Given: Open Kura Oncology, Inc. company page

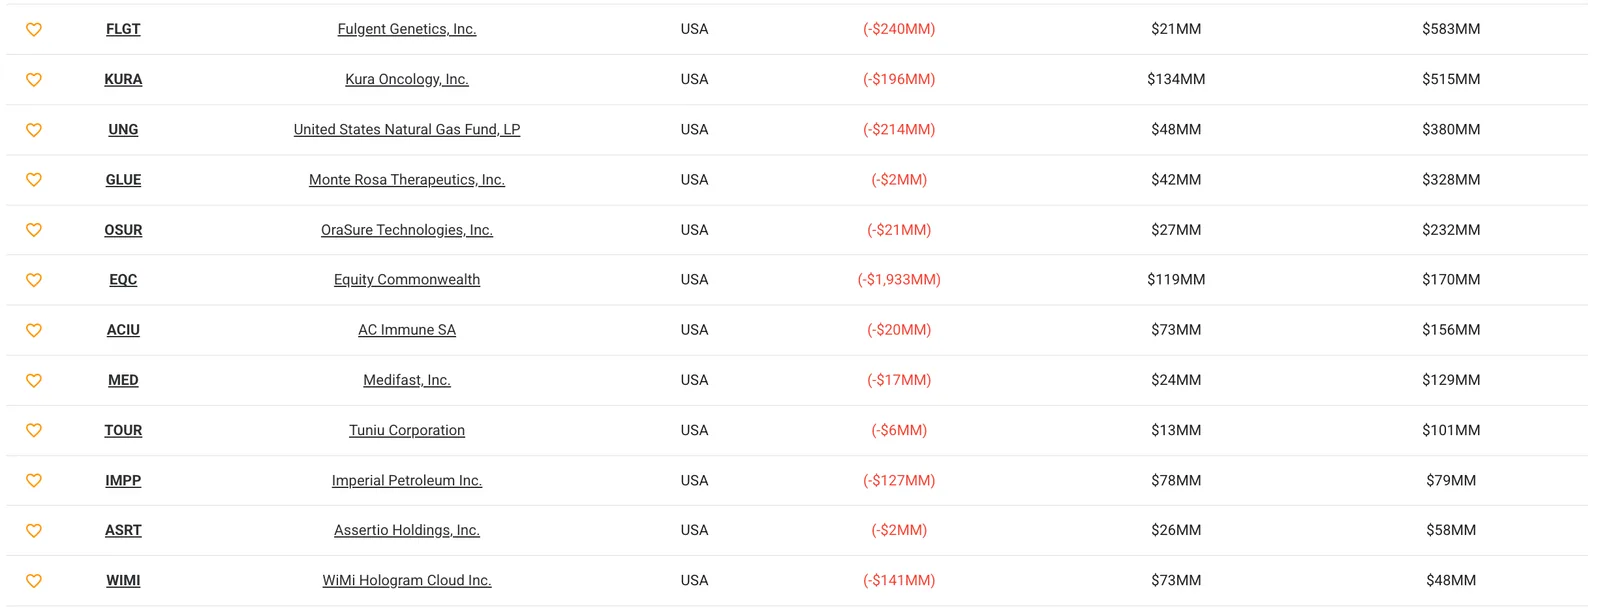Looking at the screenshot, I should click(x=407, y=79).
